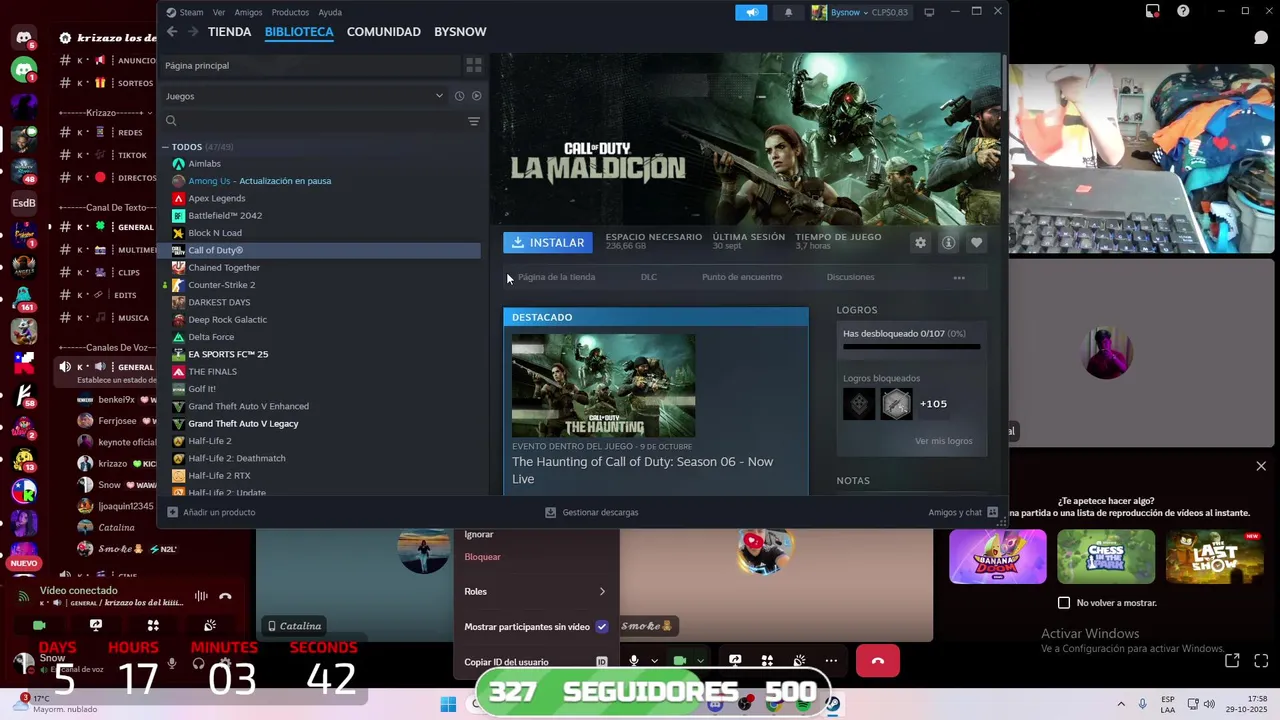The image size is (1280, 720).
Task: Show hidden system tray icons chevron
Action: pos(1120,704)
